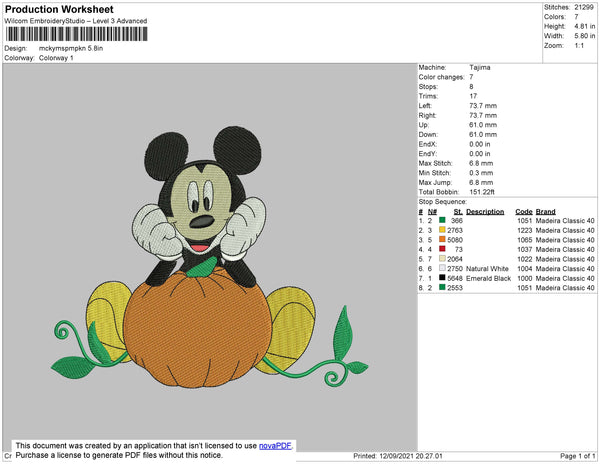Click the 'Code' column header
This screenshot has height=464, width=600.
click(x=524, y=212)
